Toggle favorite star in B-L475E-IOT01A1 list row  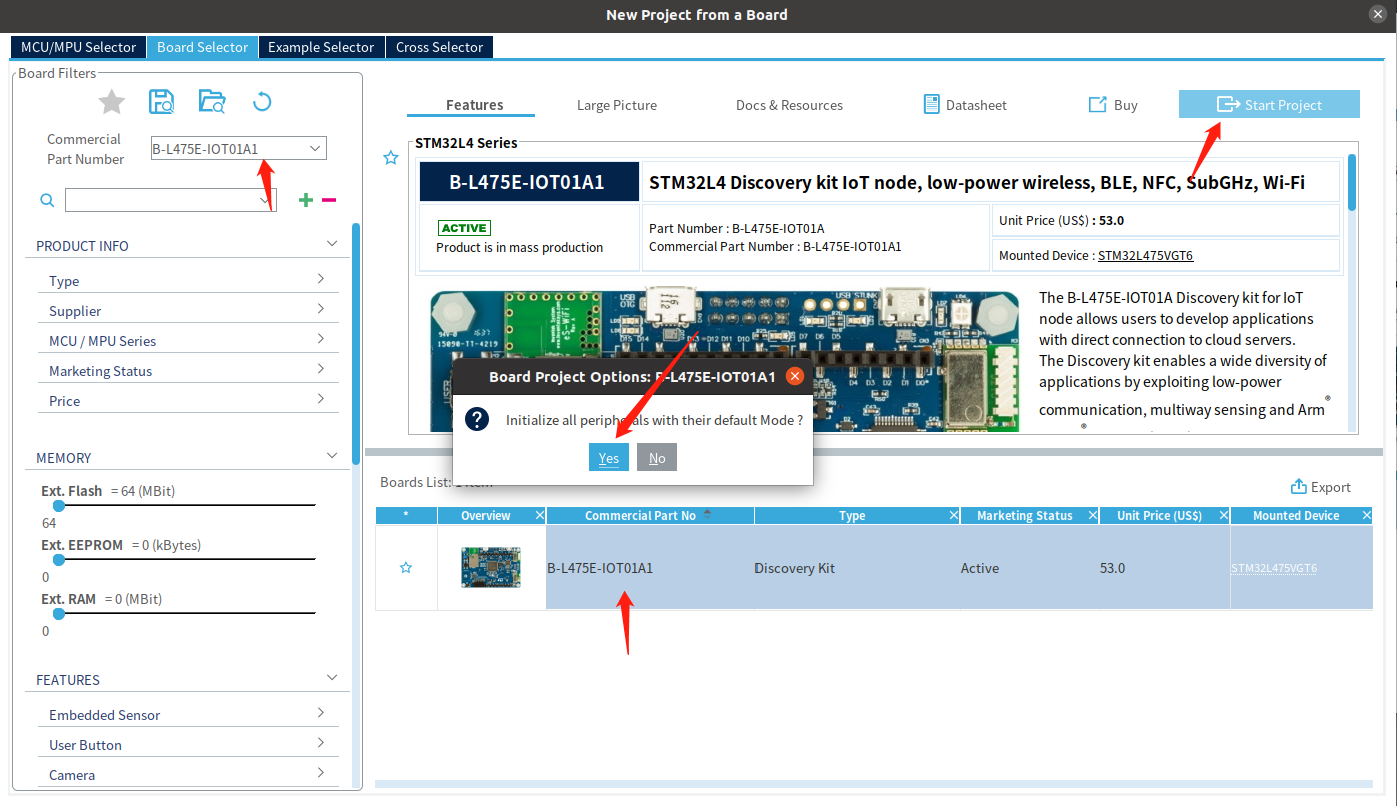tap(406, 567)
